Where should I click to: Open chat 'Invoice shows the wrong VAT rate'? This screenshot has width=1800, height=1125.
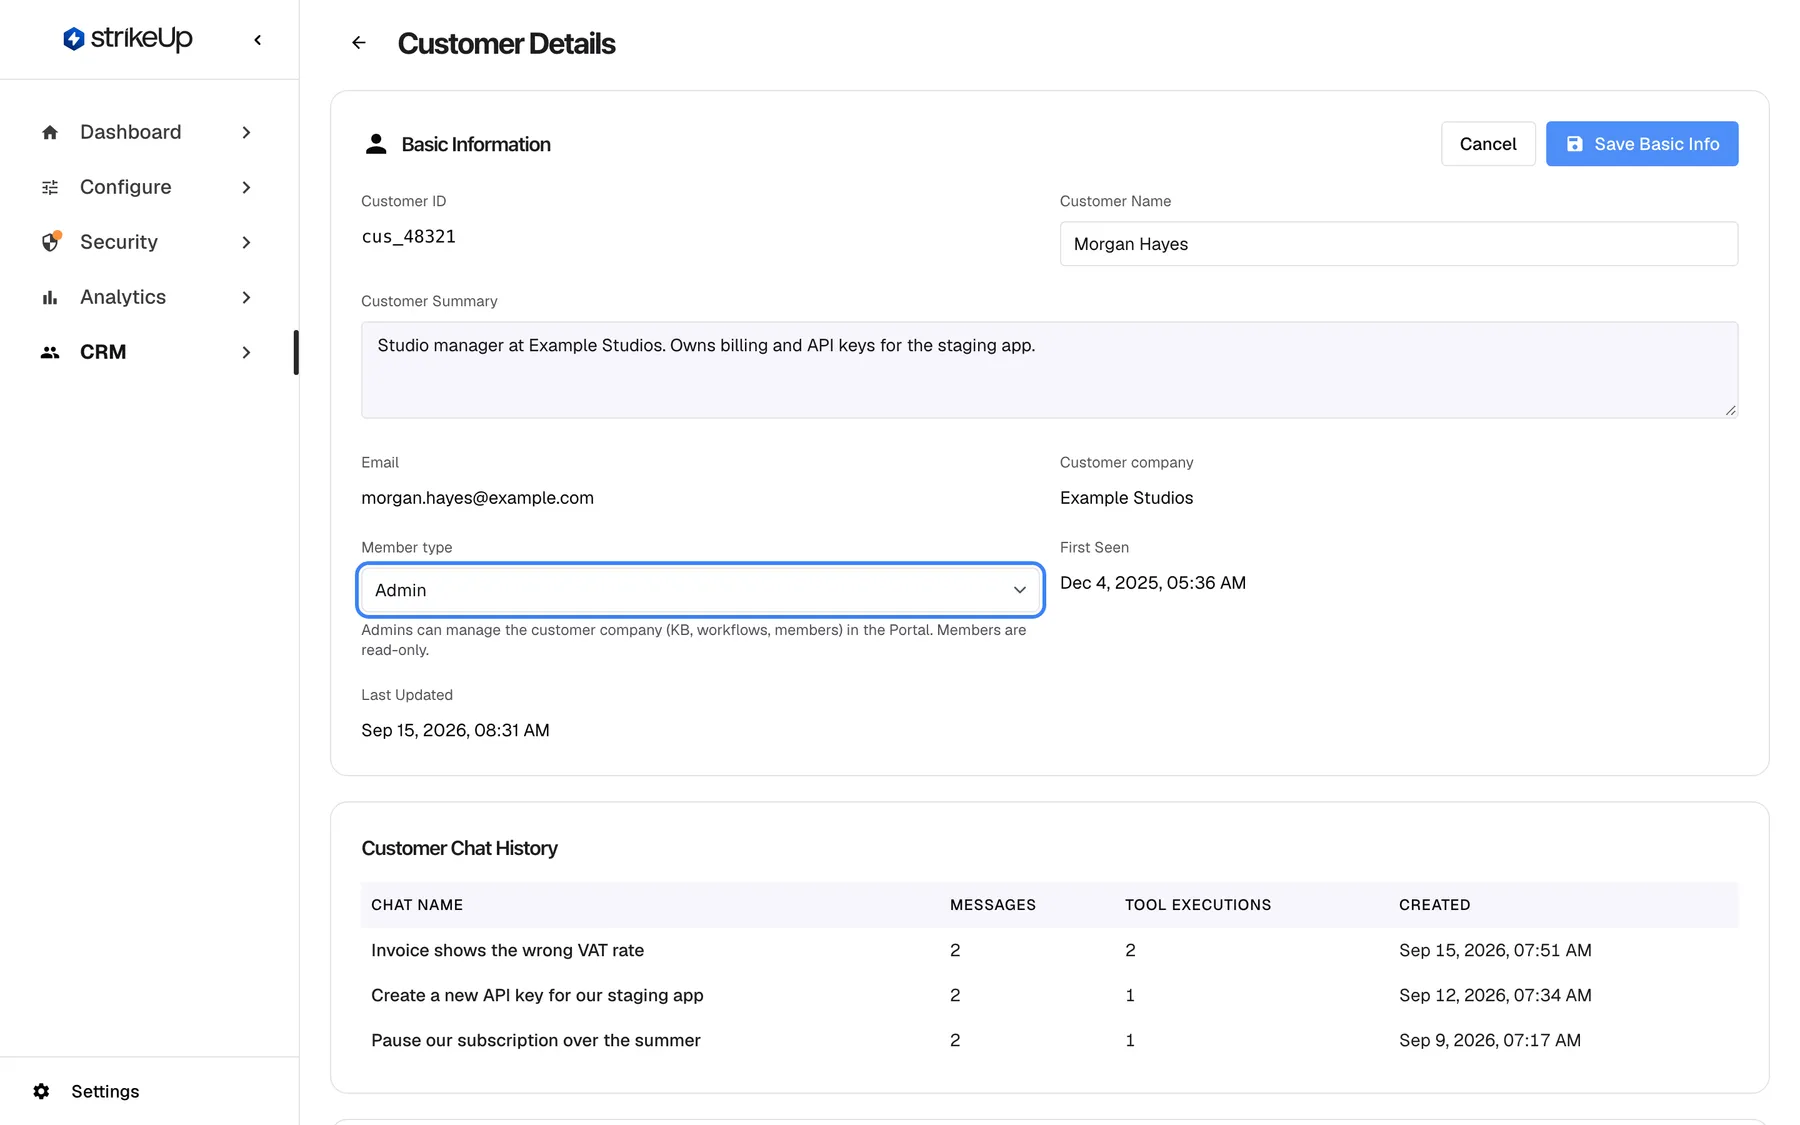tap(507, 950)
